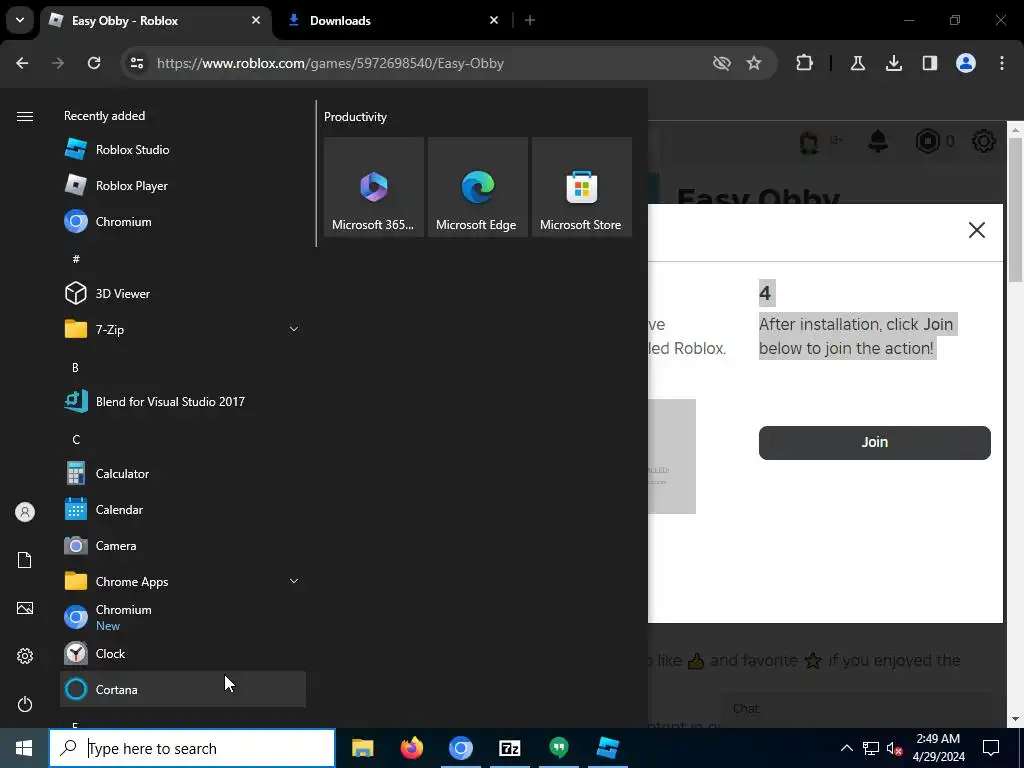
Task: Open Roblox settings gear
Action: 984,141
